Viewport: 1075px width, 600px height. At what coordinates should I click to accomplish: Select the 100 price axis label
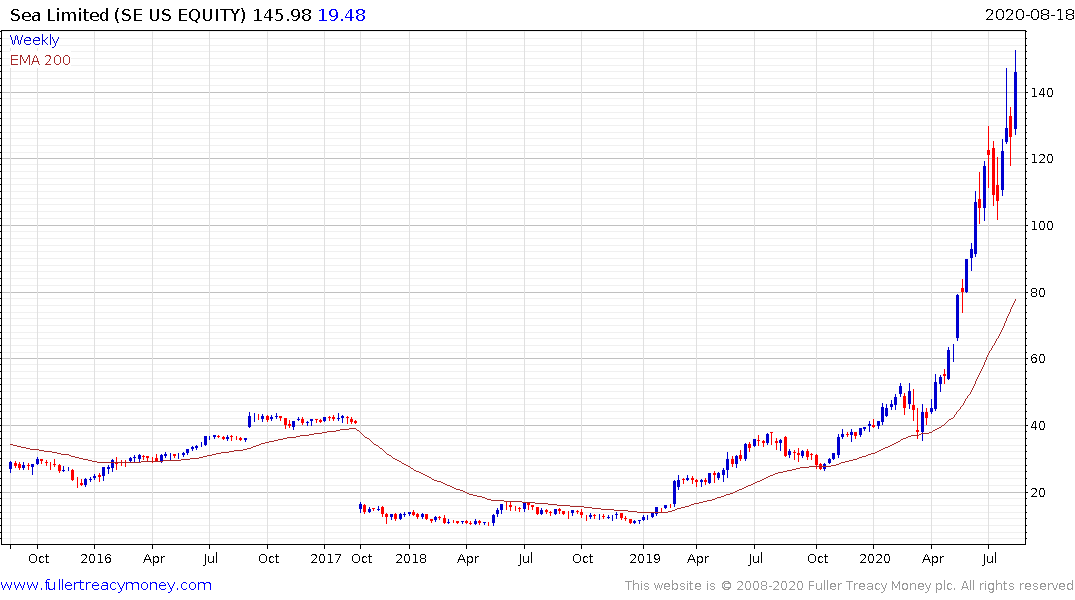pyautogui.click(x=1044, y=226)
